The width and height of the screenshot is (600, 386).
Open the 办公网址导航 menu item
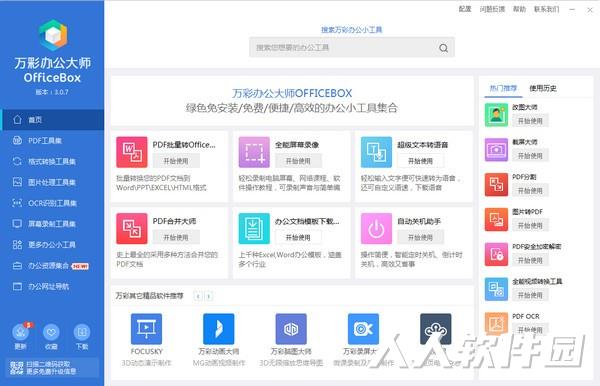click(52, 287)
